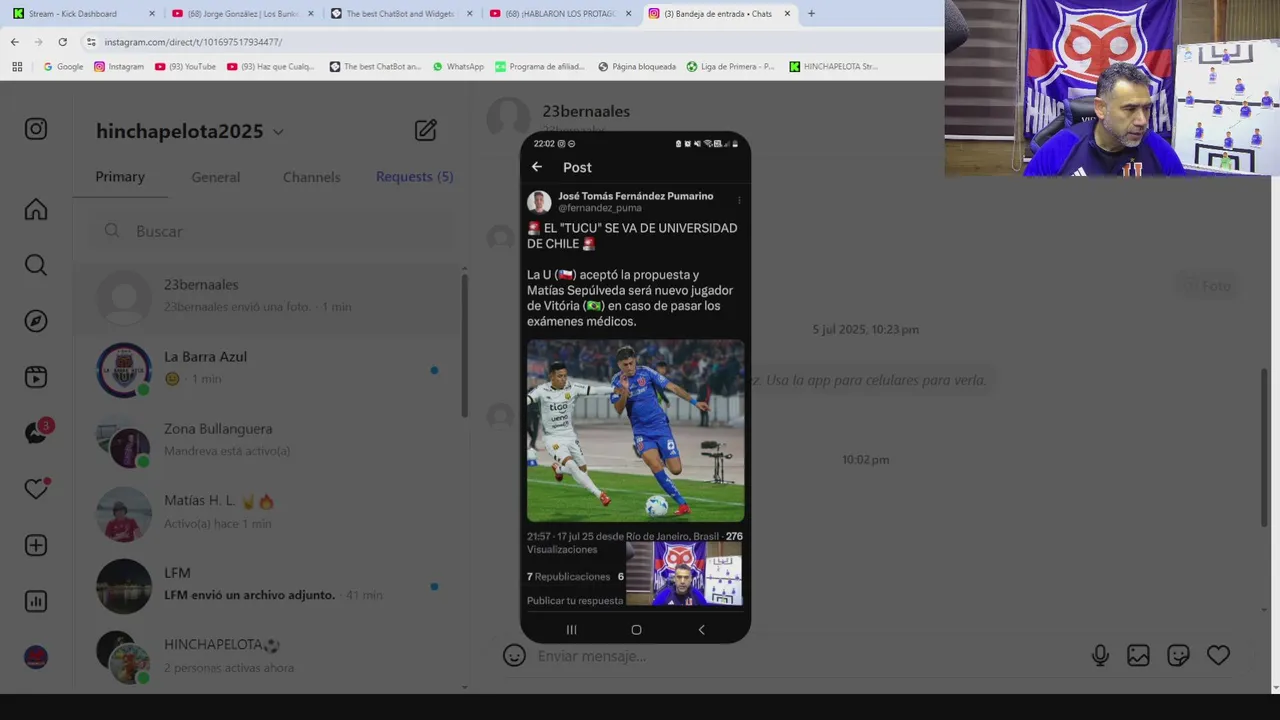
Task: Start a new message with pencil icon
Action: (x=426, y=130)
